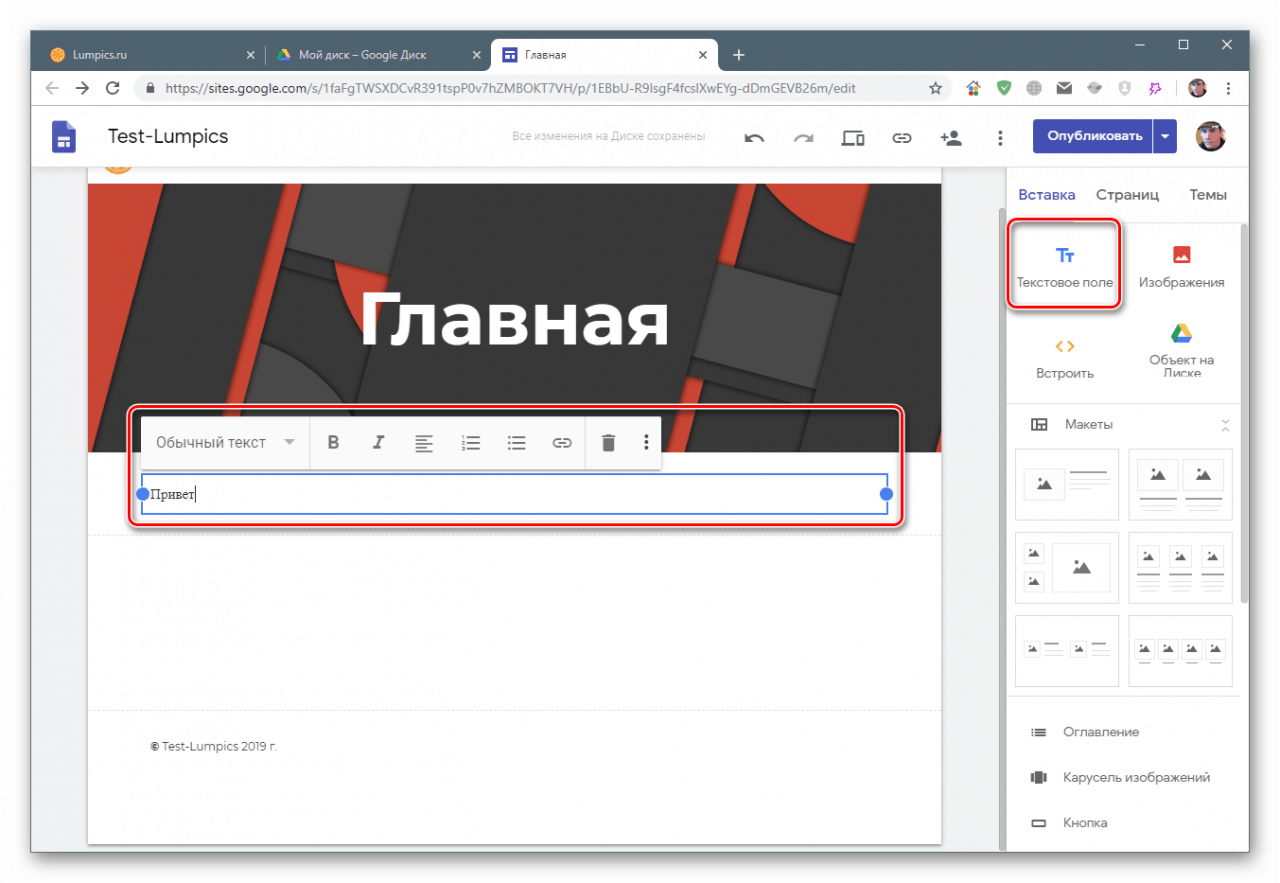This screenshot has height=883, width=1280.
Task: Insert Объект на Диске from Drive
Action: (x=1181, y=351)
